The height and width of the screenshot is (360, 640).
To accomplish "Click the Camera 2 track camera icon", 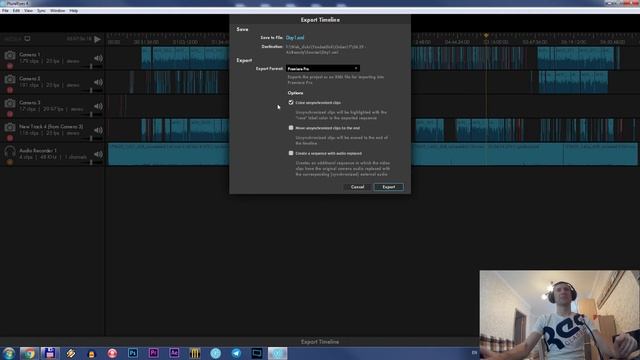I will 10,79.
